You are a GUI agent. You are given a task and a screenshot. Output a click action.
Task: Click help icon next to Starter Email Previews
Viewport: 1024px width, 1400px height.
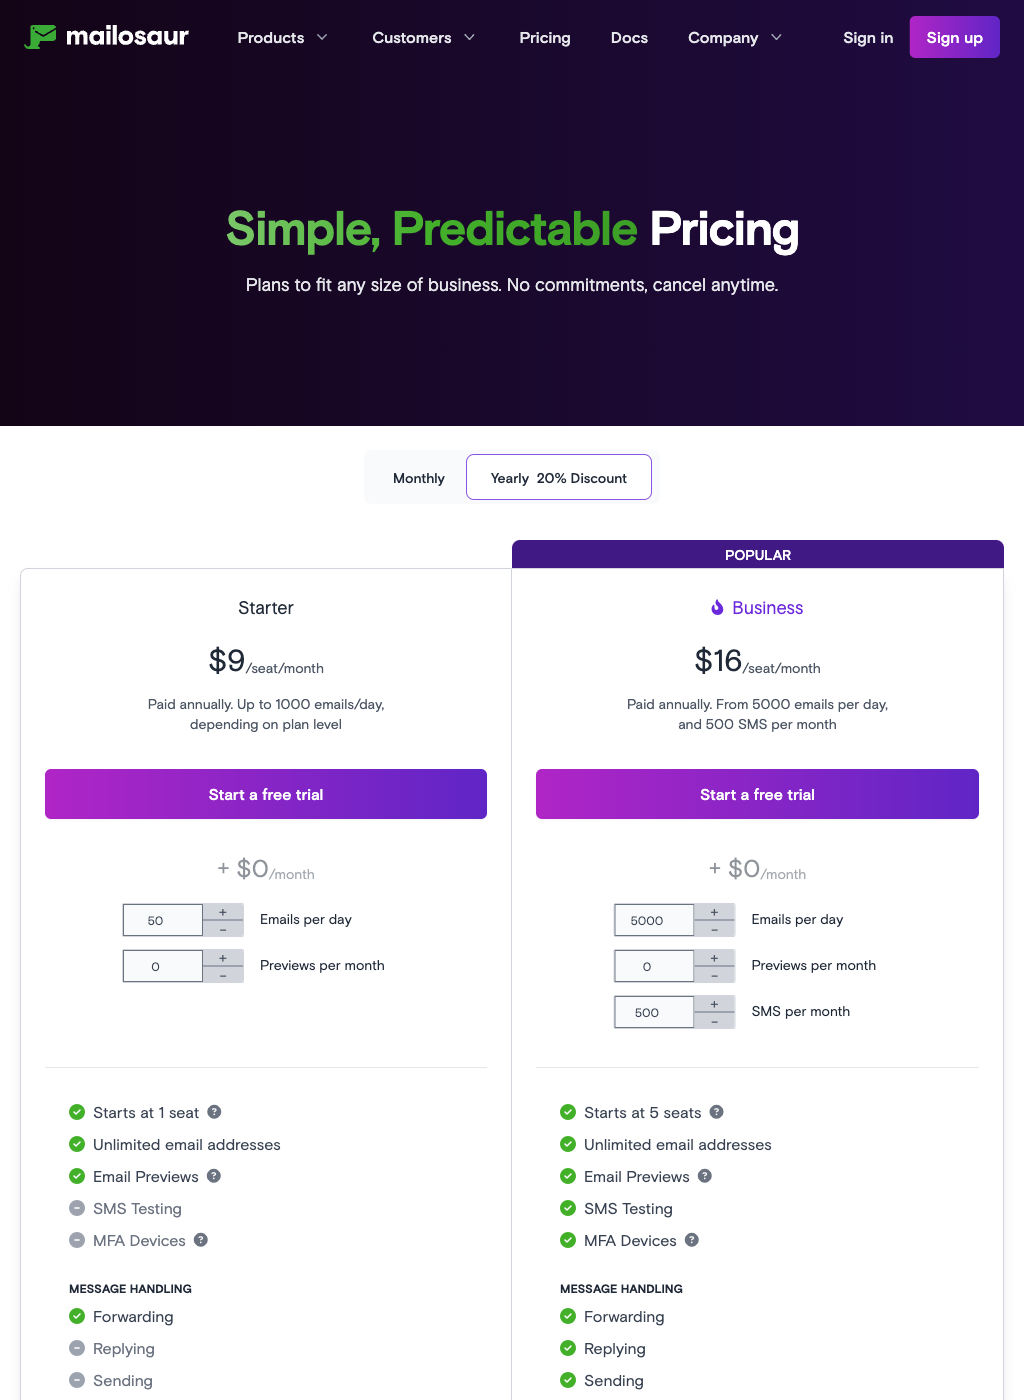[x=214, y=1176]
